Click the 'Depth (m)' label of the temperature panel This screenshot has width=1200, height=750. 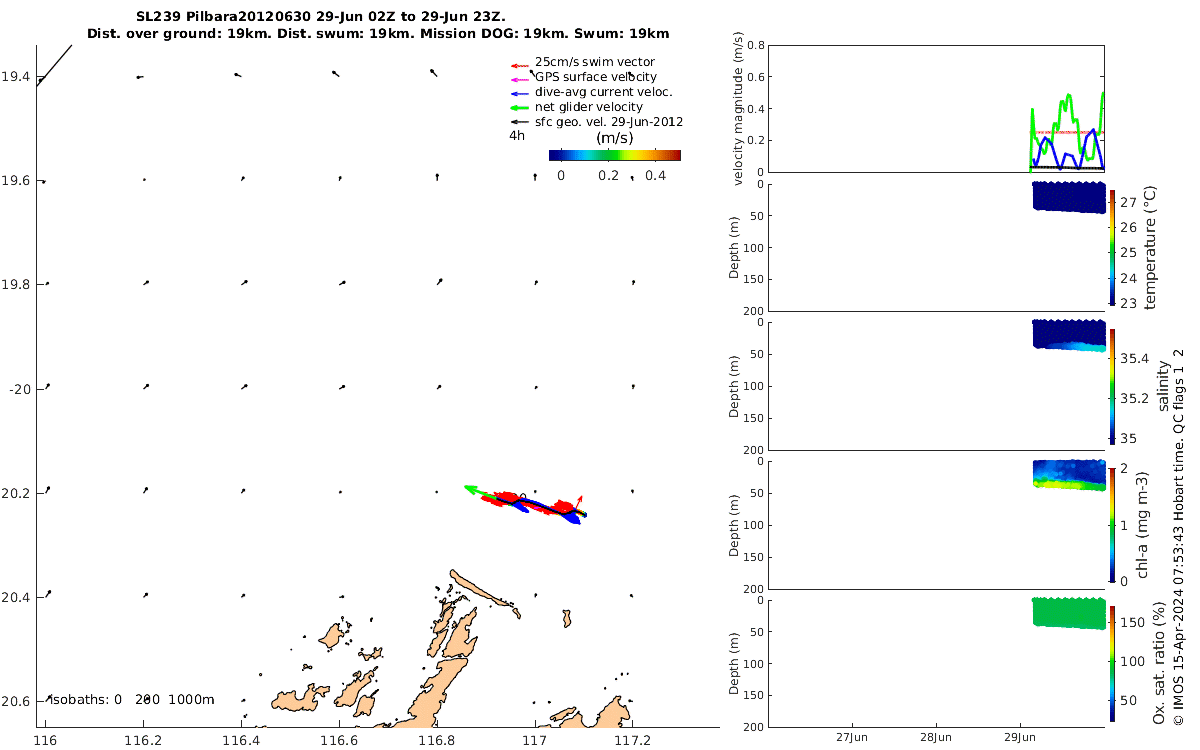736,246
